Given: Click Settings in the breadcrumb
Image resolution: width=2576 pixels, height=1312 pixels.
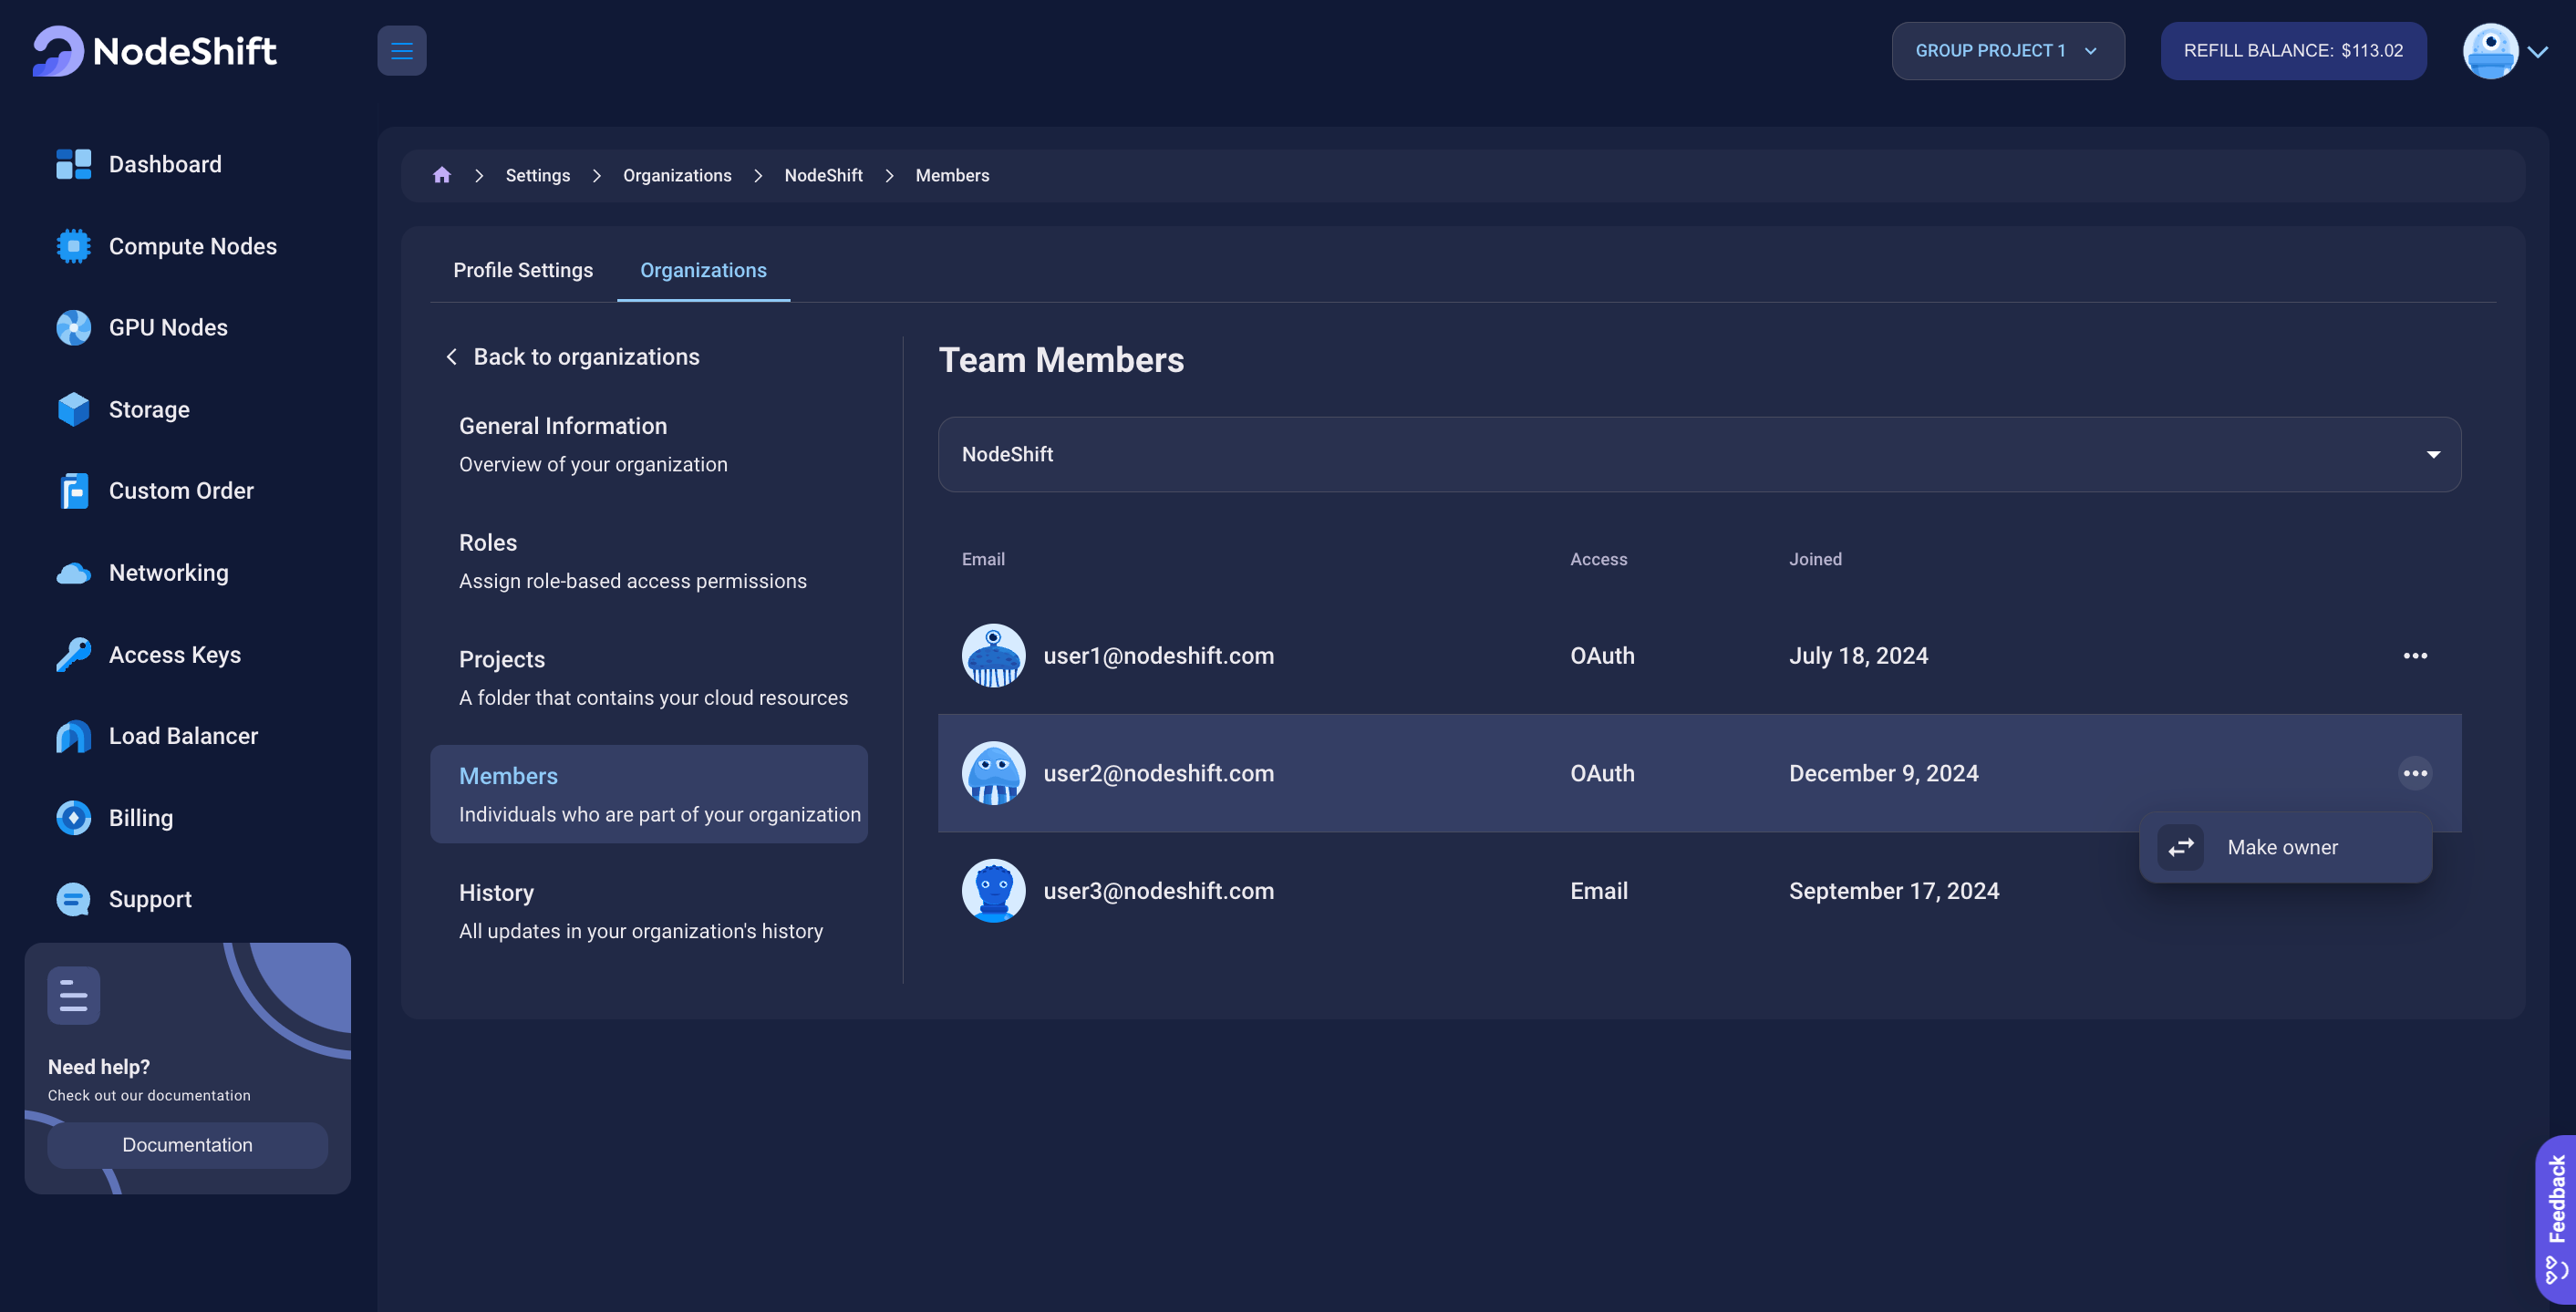Looking at the screenshot, I should (538, 175).
